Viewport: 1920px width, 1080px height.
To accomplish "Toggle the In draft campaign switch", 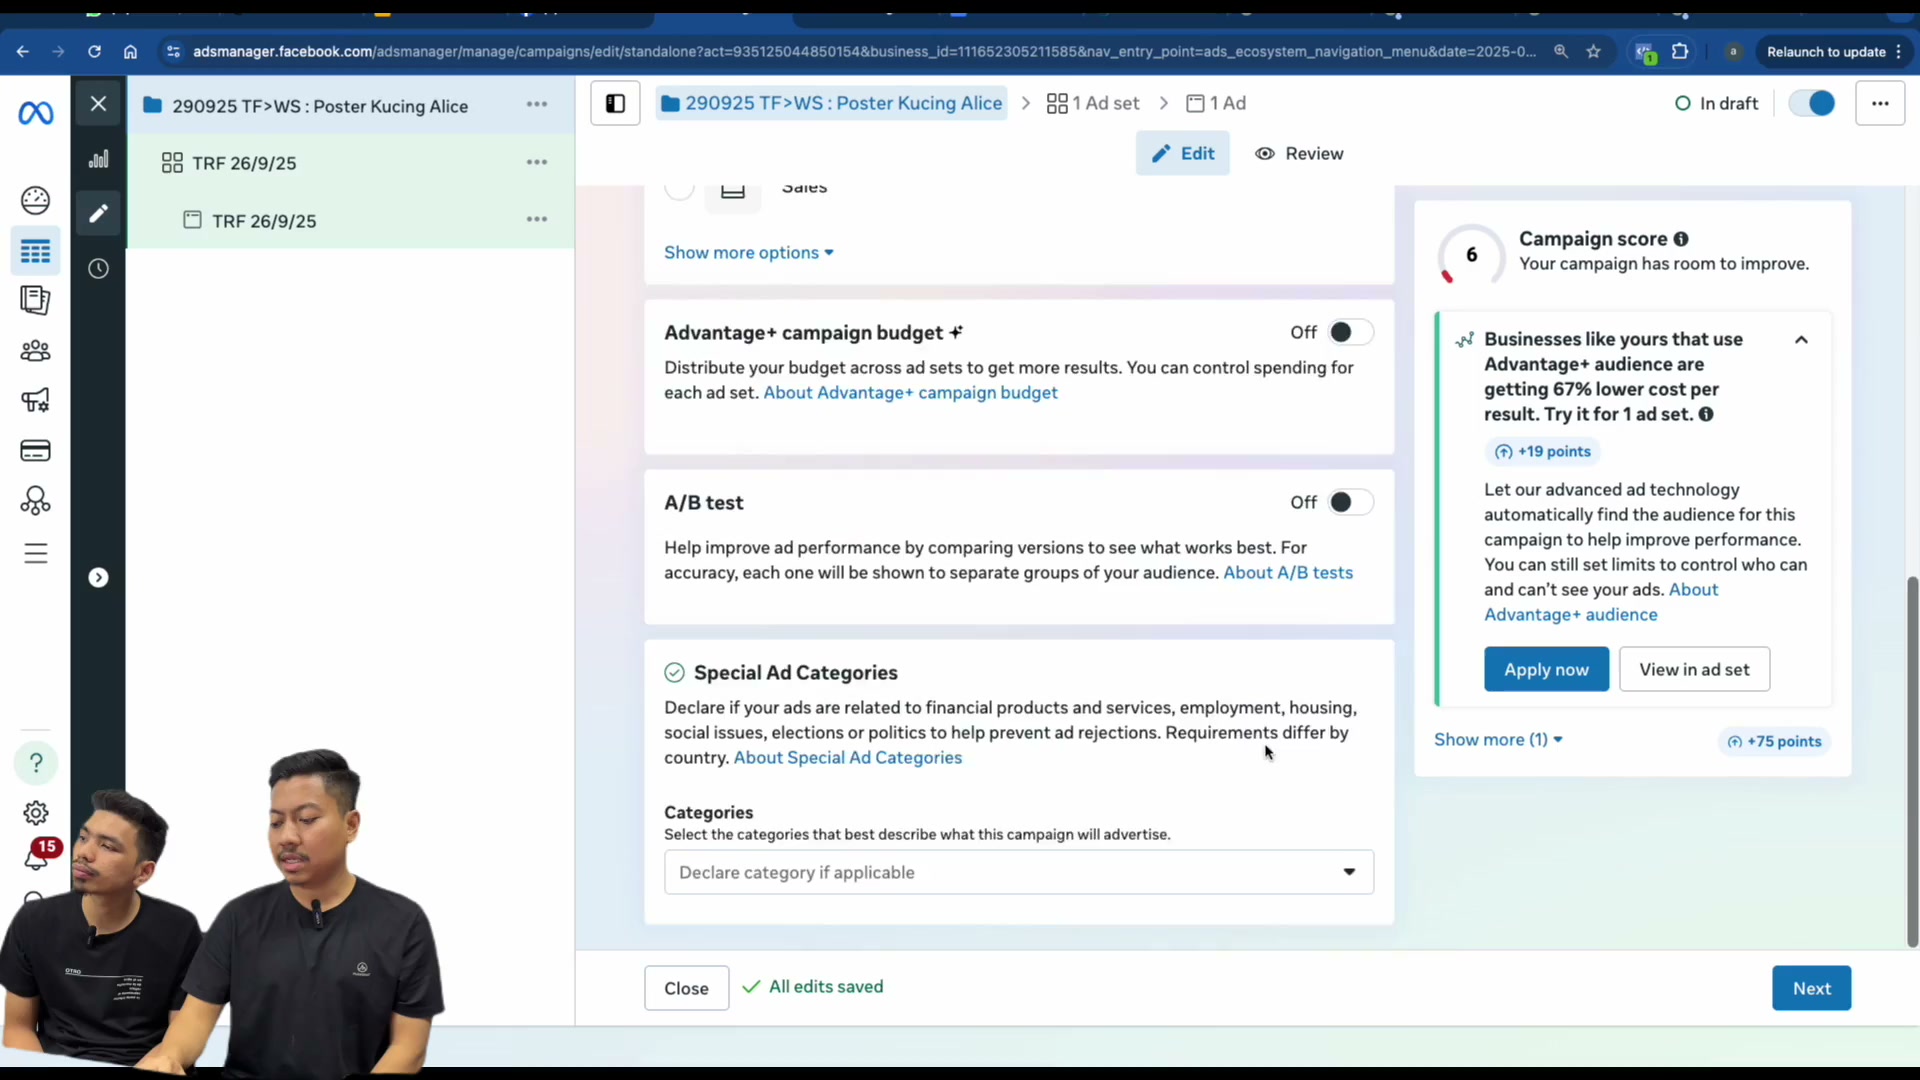I will [x=1812, y=103].
